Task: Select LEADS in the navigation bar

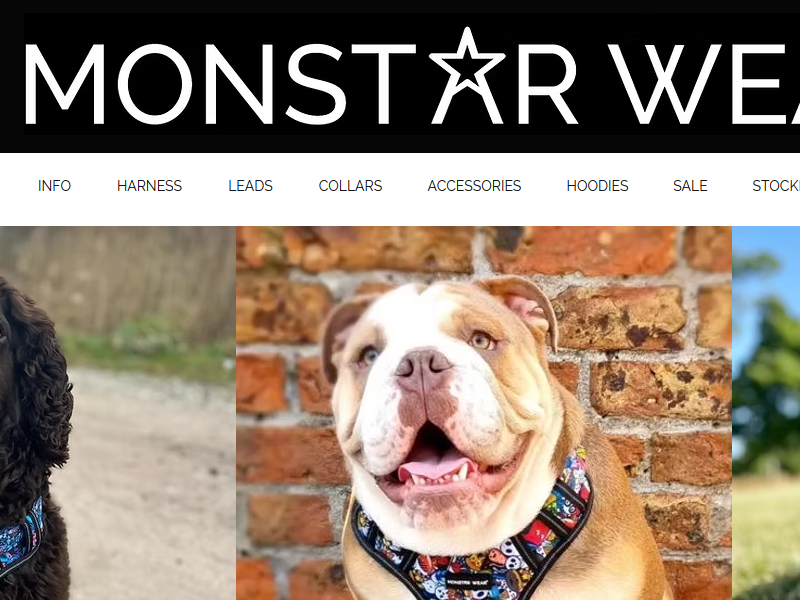Action: click(250, 186)
